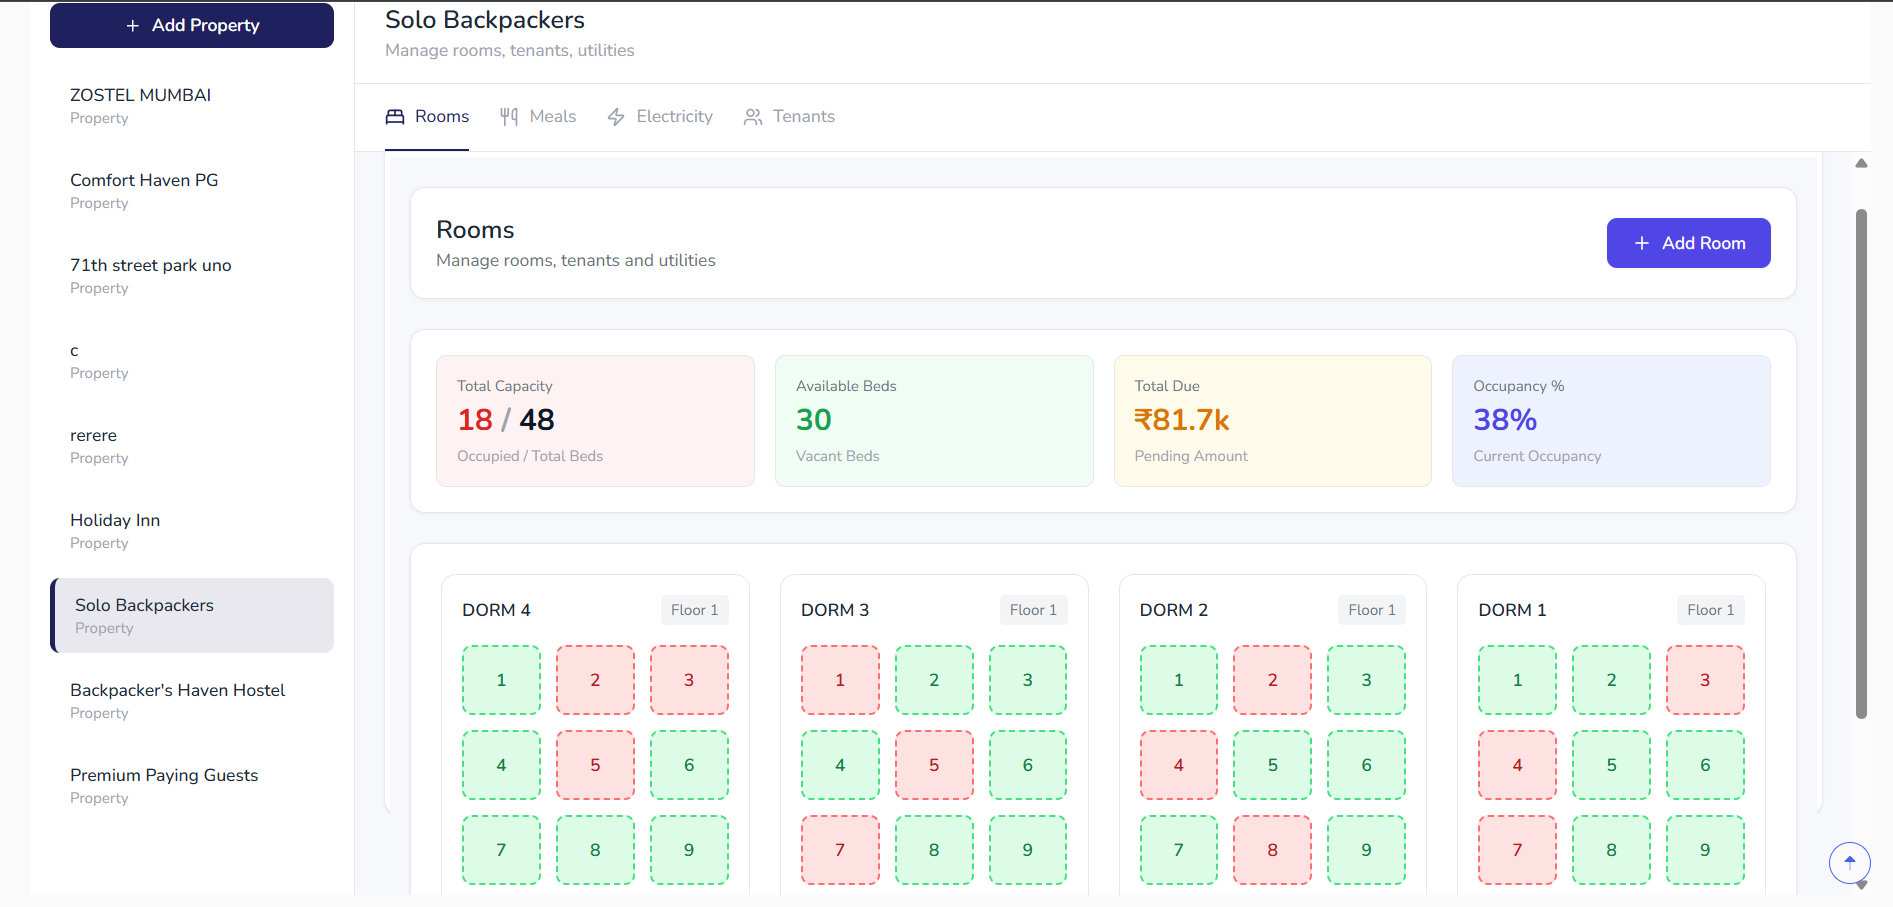The width and height of the screenshot is (1893, 907).
Task: Click the lightning bolt Electricity icon
Action: 616,117
